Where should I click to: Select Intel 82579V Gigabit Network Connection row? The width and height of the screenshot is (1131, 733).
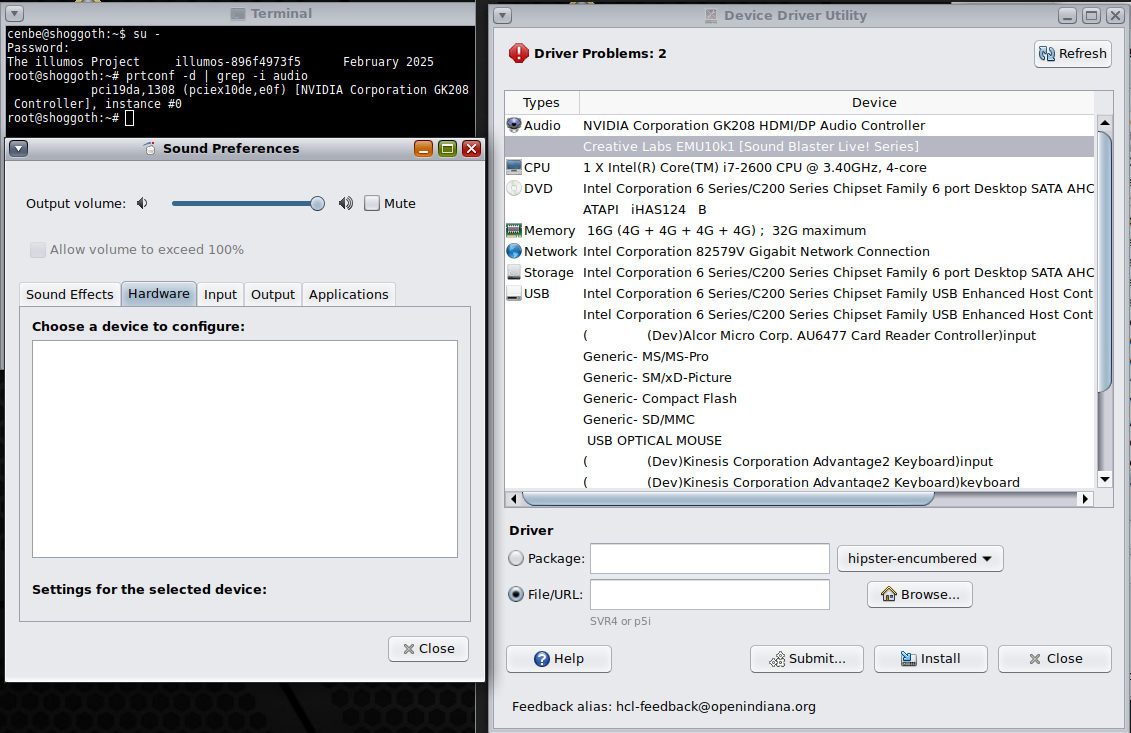(799, 251)
